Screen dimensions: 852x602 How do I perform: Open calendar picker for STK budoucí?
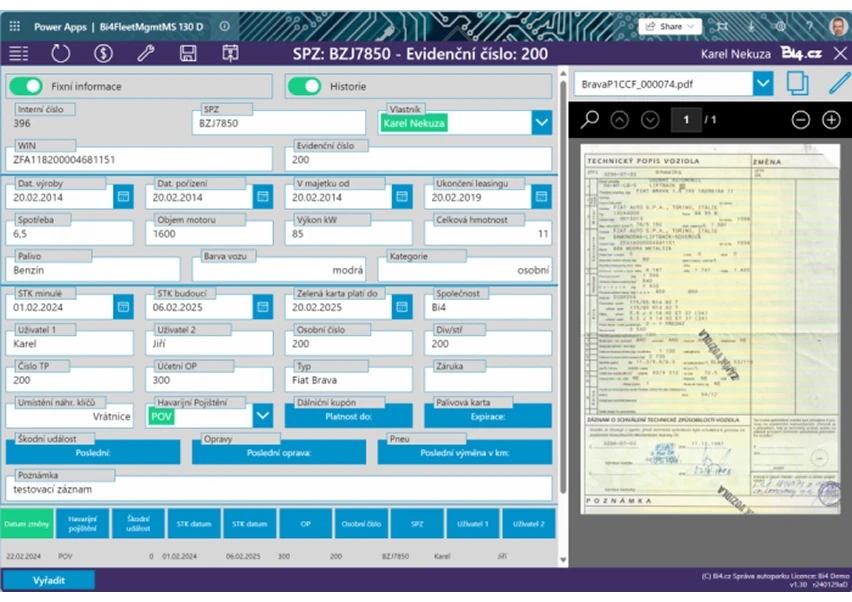point(262,306)
